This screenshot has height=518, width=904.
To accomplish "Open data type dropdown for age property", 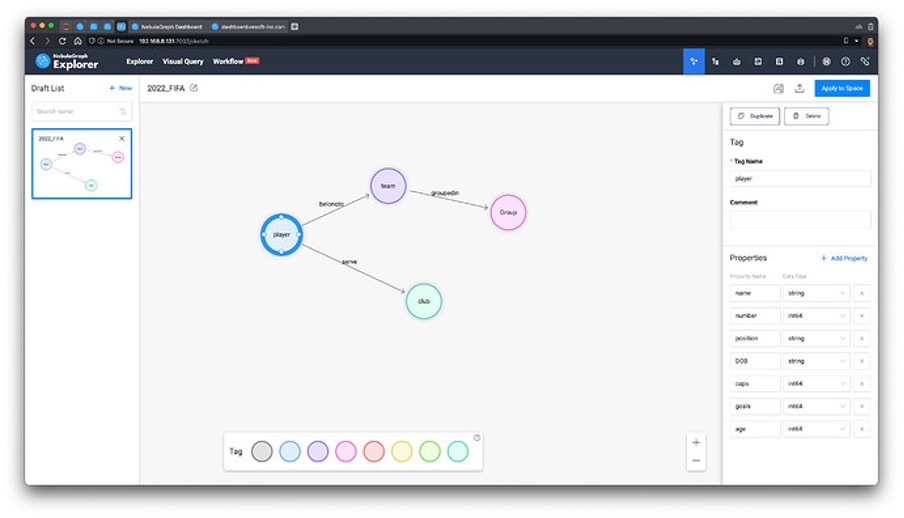I will pos(816,429).
